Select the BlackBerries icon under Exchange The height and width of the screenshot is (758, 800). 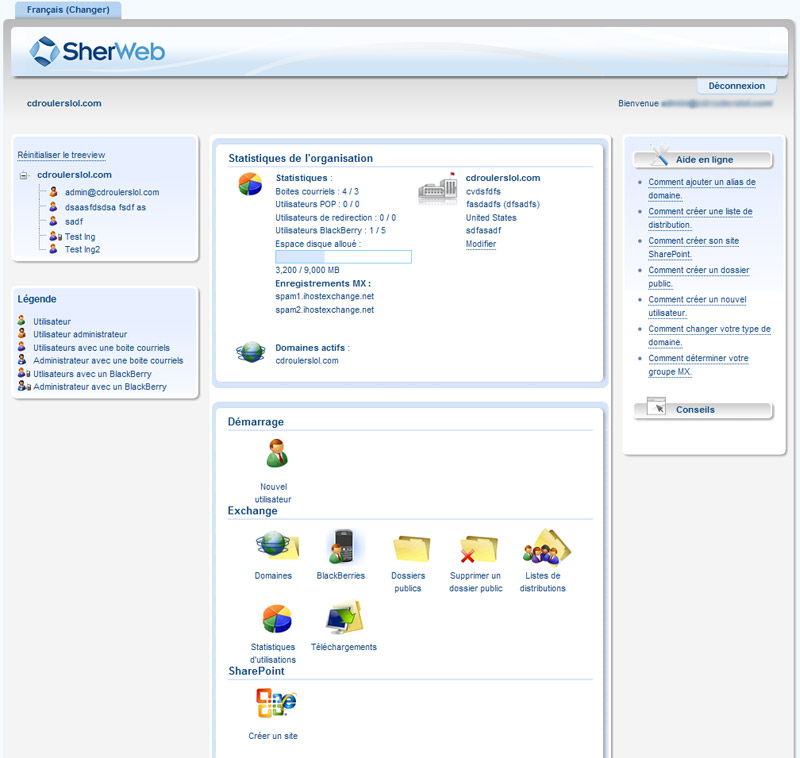[x=340, y=548]
